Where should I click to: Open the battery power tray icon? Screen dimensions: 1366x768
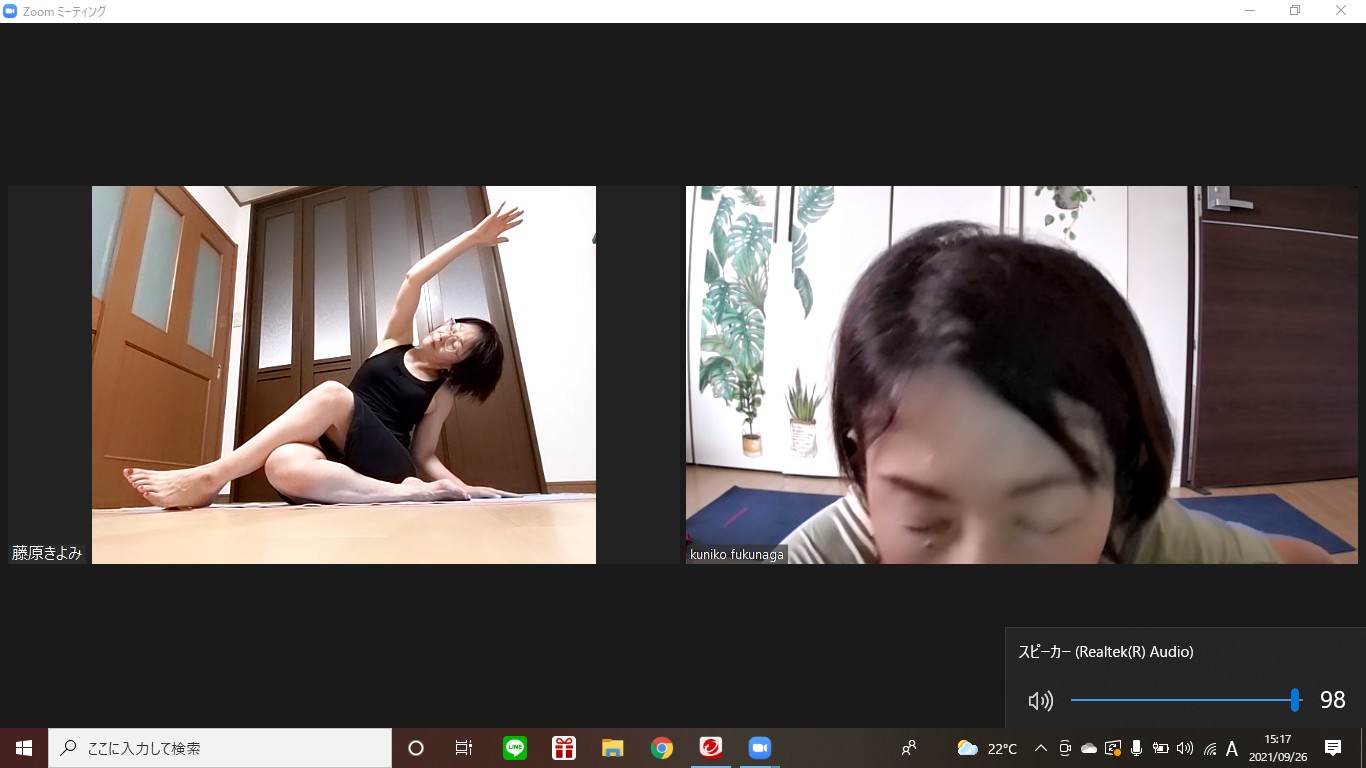[x=1161, y=748]
